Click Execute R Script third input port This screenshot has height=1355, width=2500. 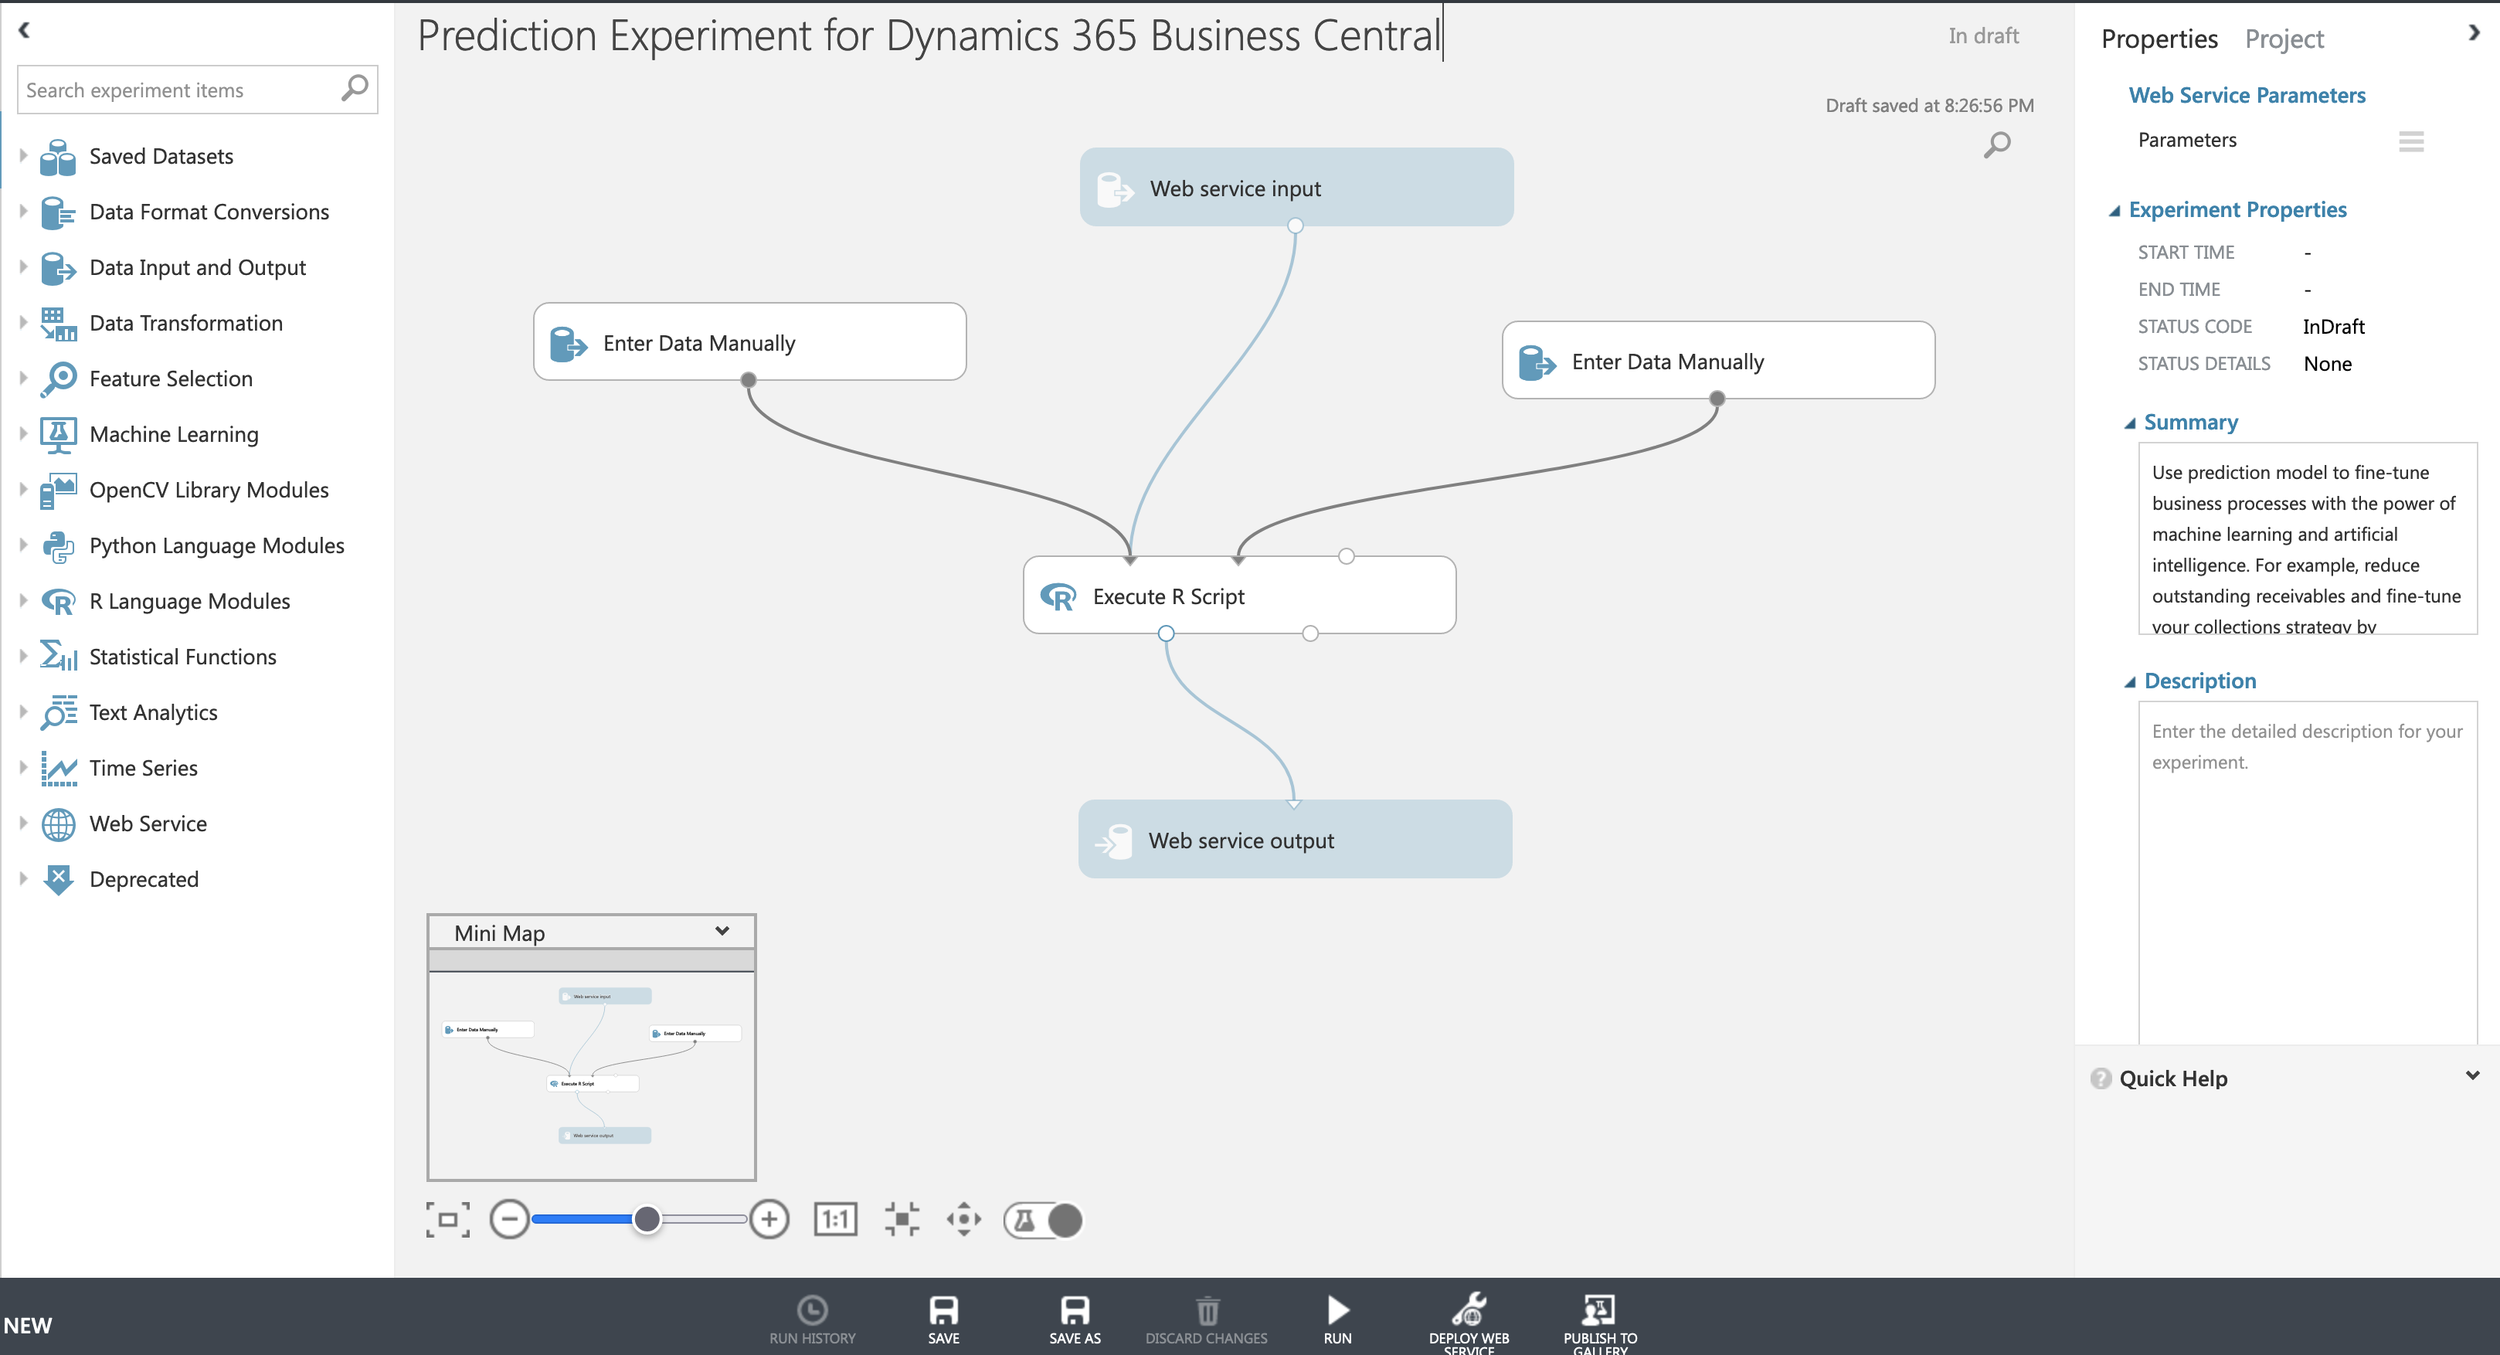tap(1346, 556)
